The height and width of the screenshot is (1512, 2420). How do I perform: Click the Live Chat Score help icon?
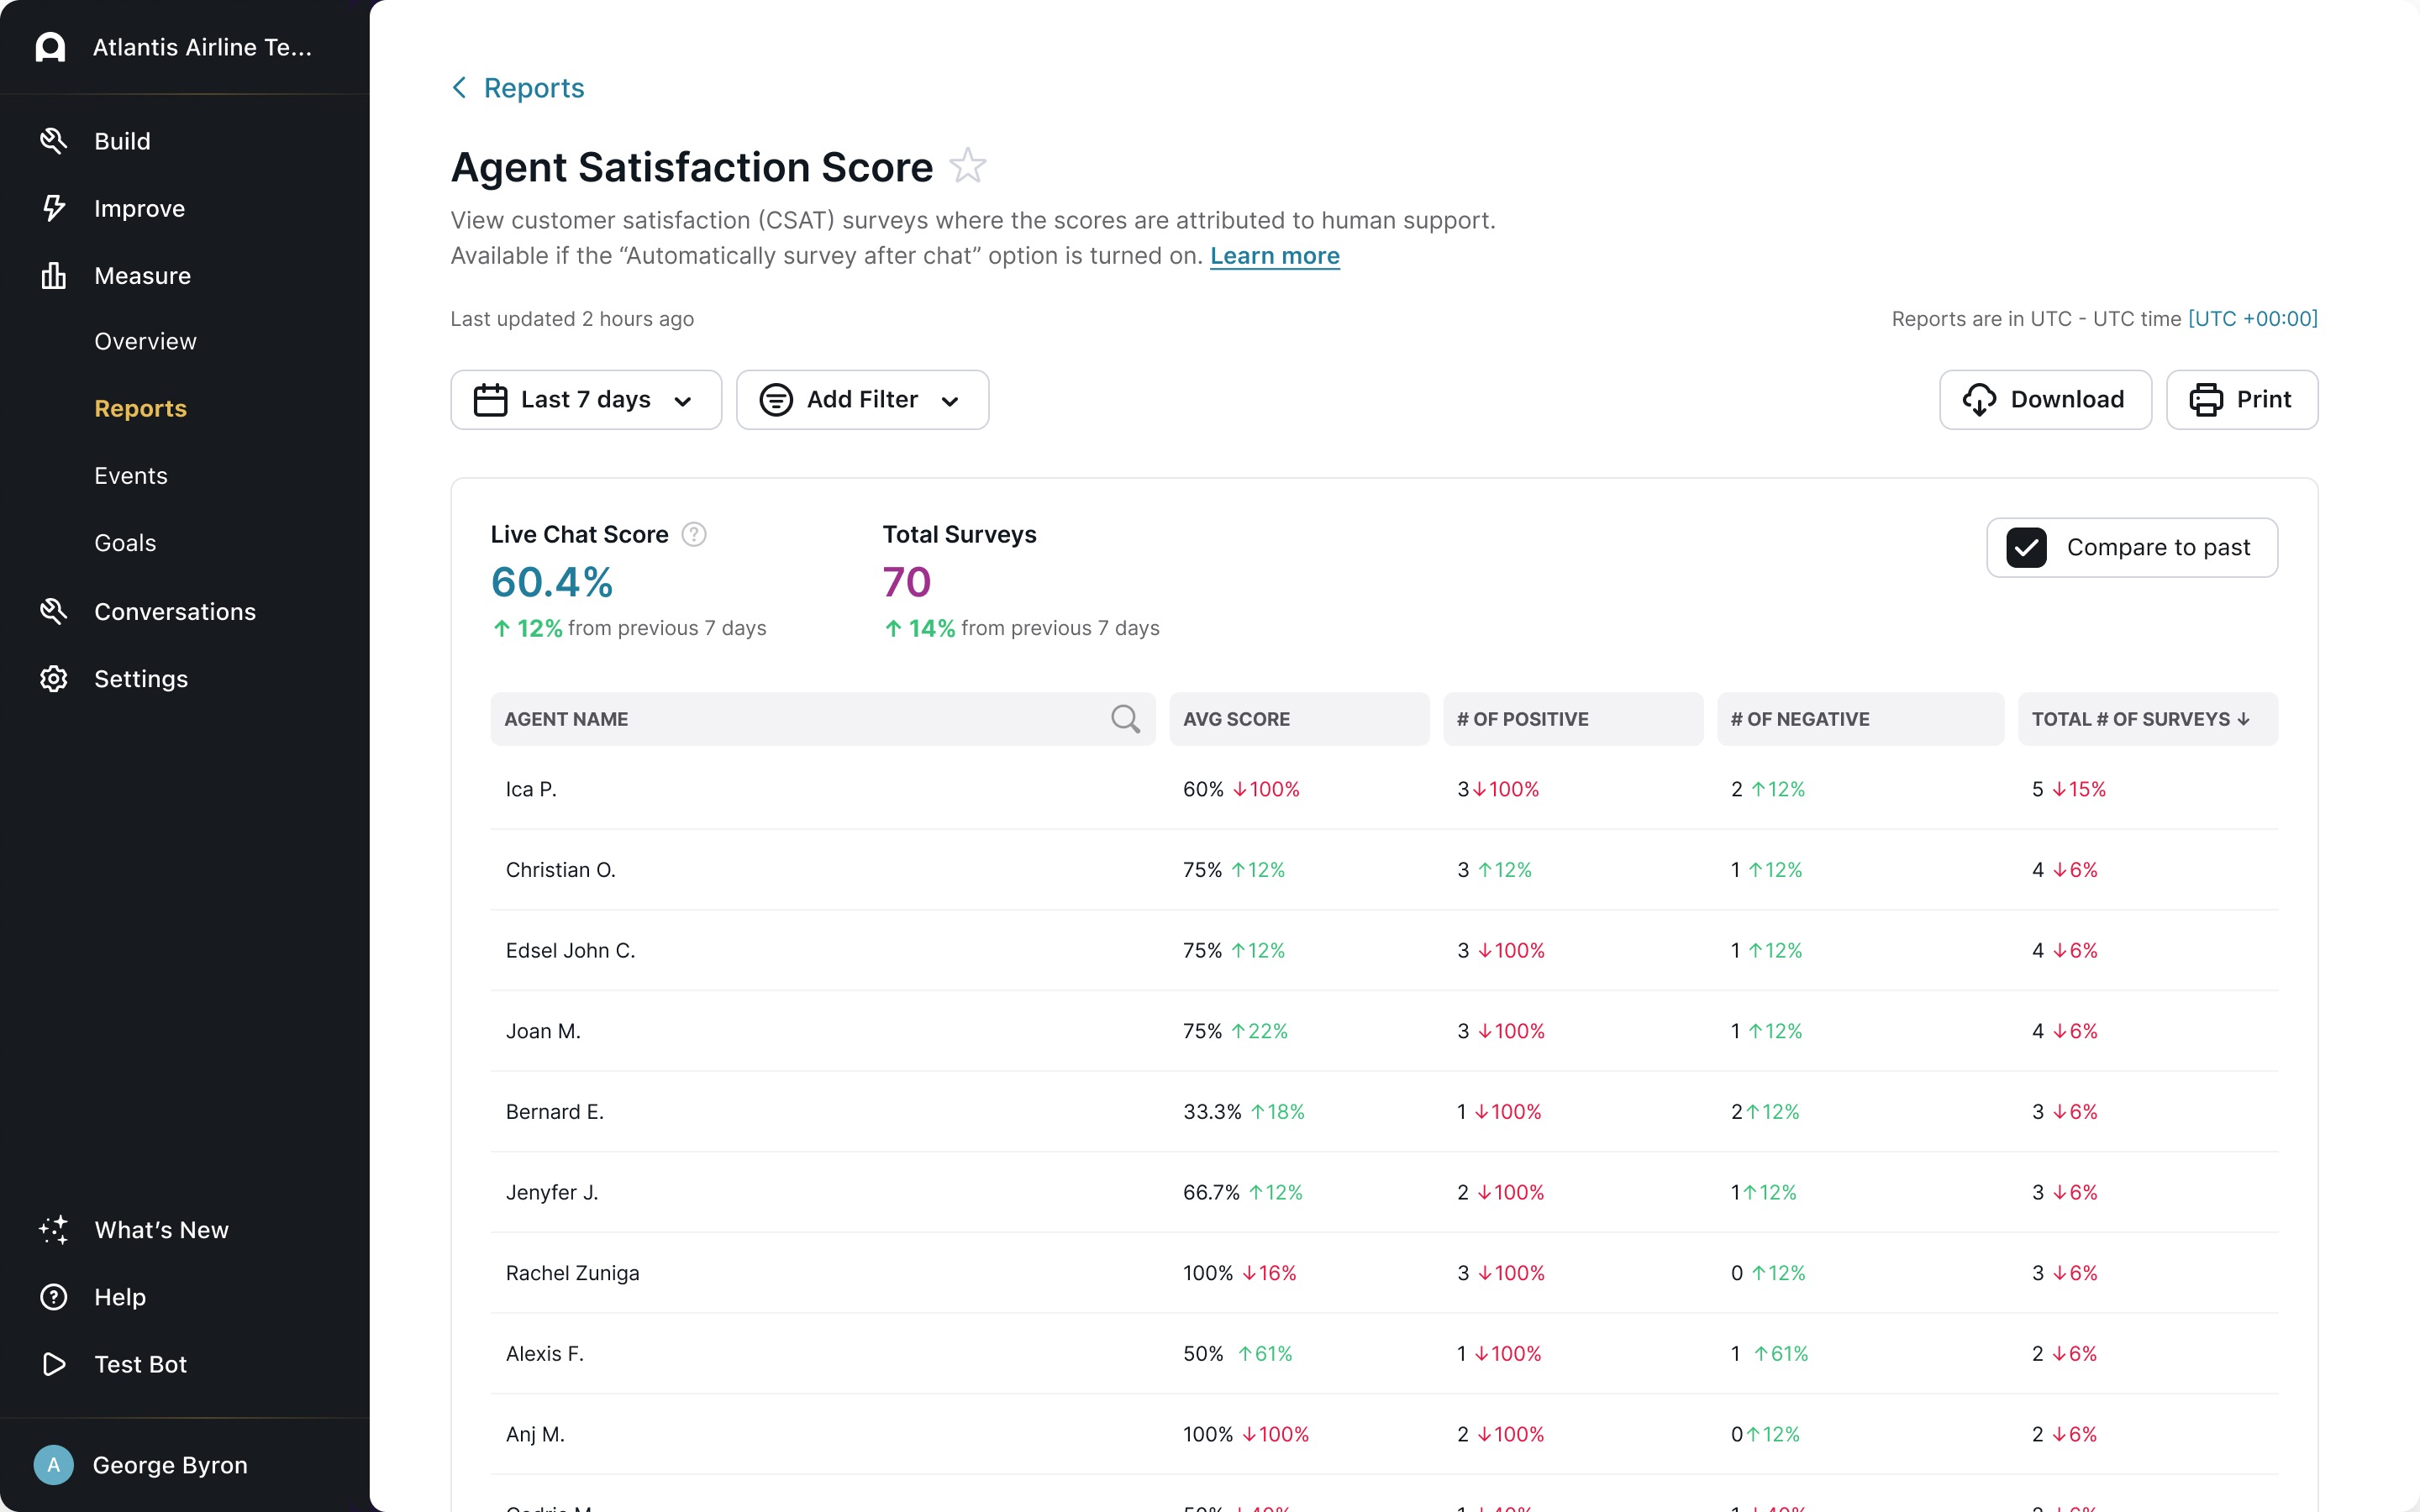click(693, 535)
